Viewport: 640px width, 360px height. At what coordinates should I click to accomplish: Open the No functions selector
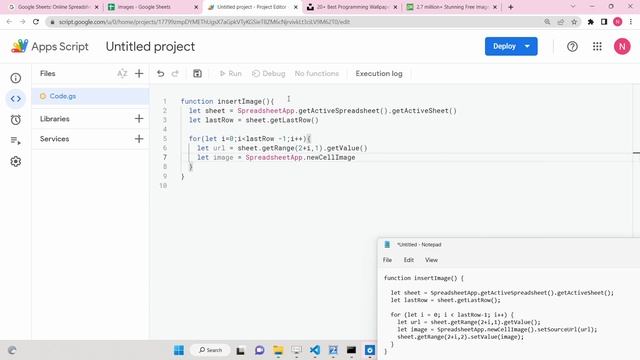(x=317, y=73)
